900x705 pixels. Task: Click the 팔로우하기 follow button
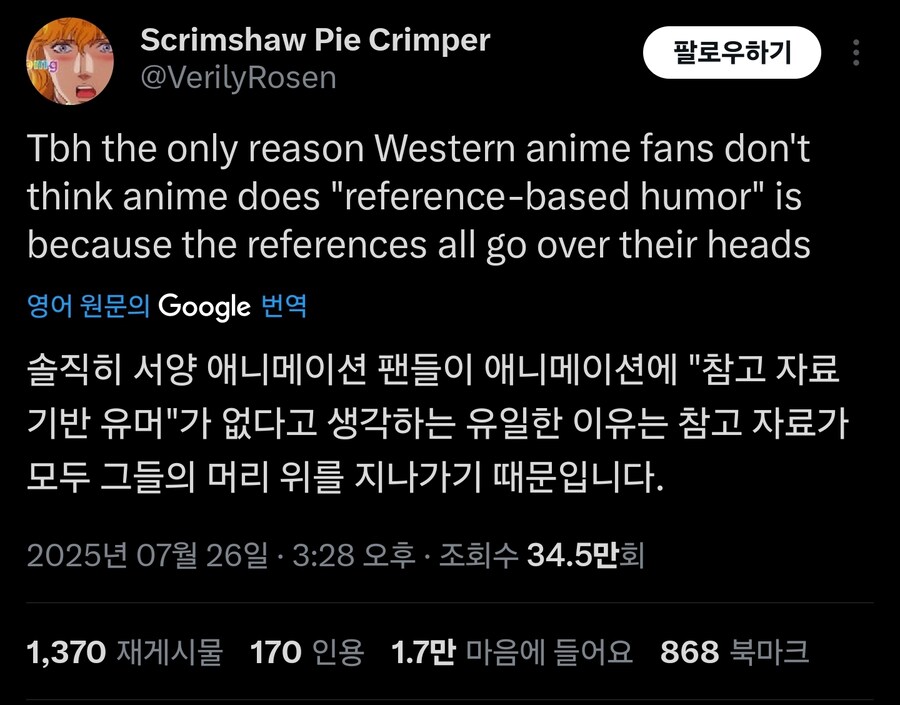[x=732, y=52]
